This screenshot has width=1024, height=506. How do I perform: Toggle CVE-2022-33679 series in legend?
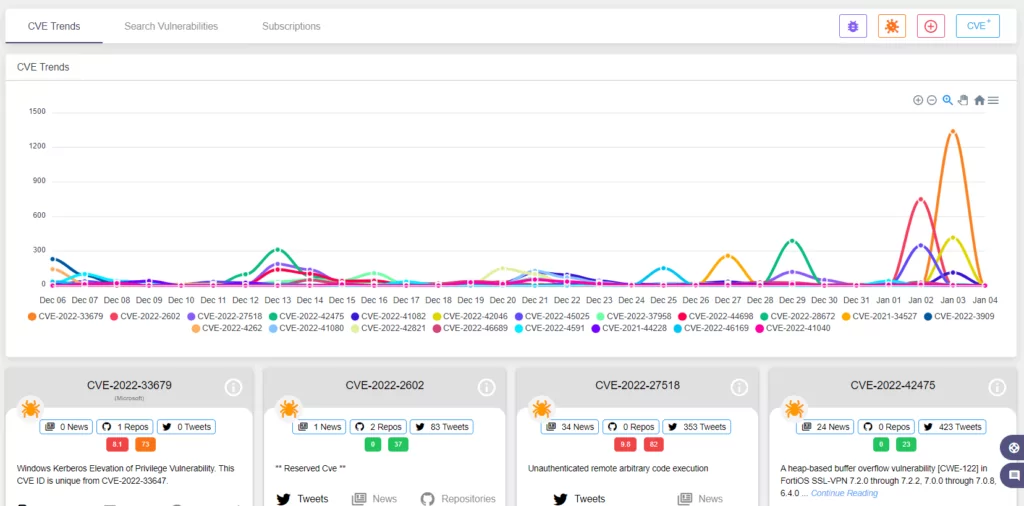[x=65, y=316]
